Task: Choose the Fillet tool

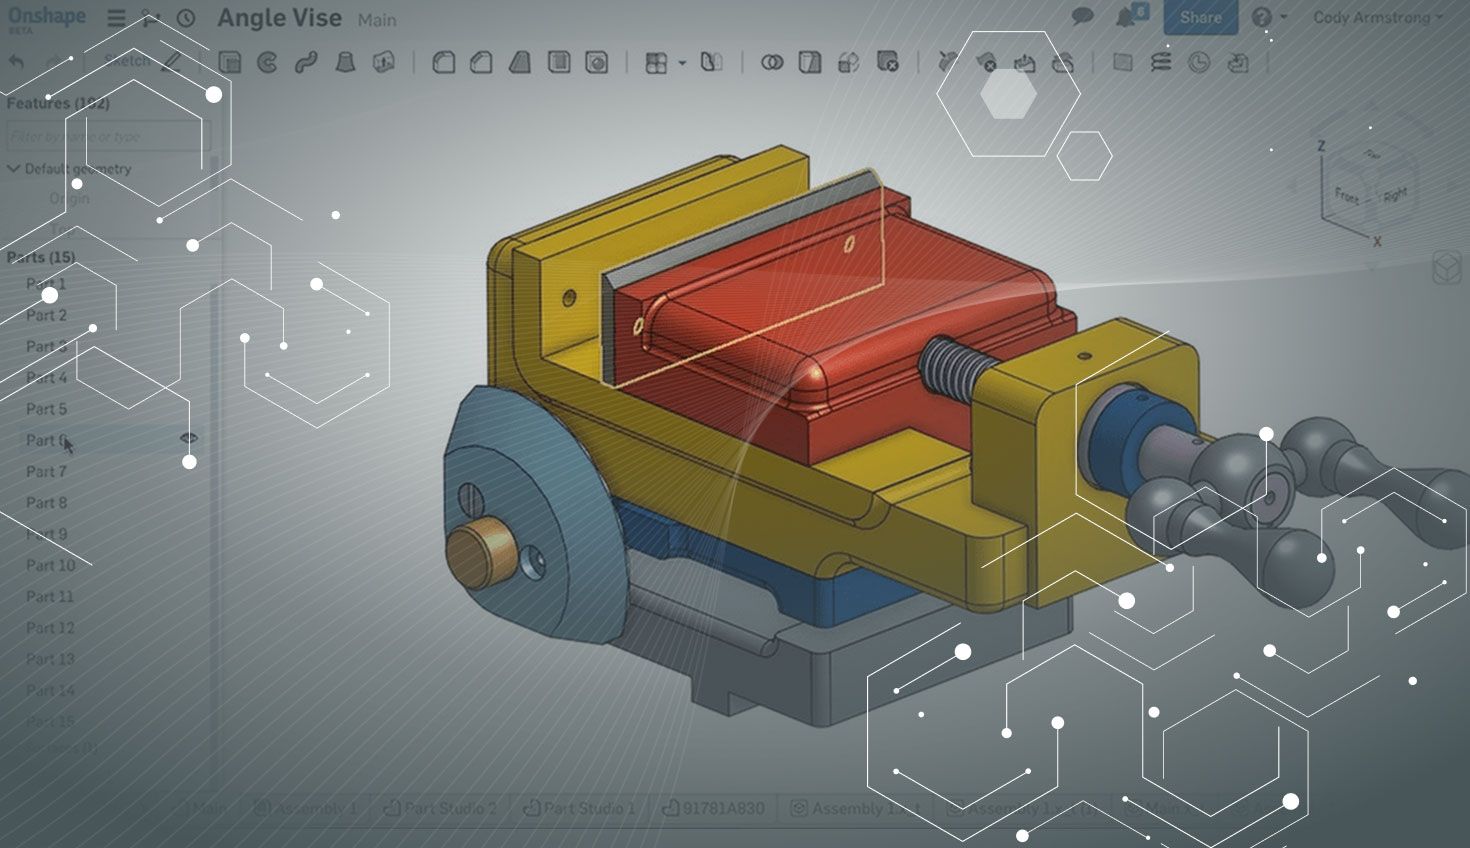Action: point(443,63)
